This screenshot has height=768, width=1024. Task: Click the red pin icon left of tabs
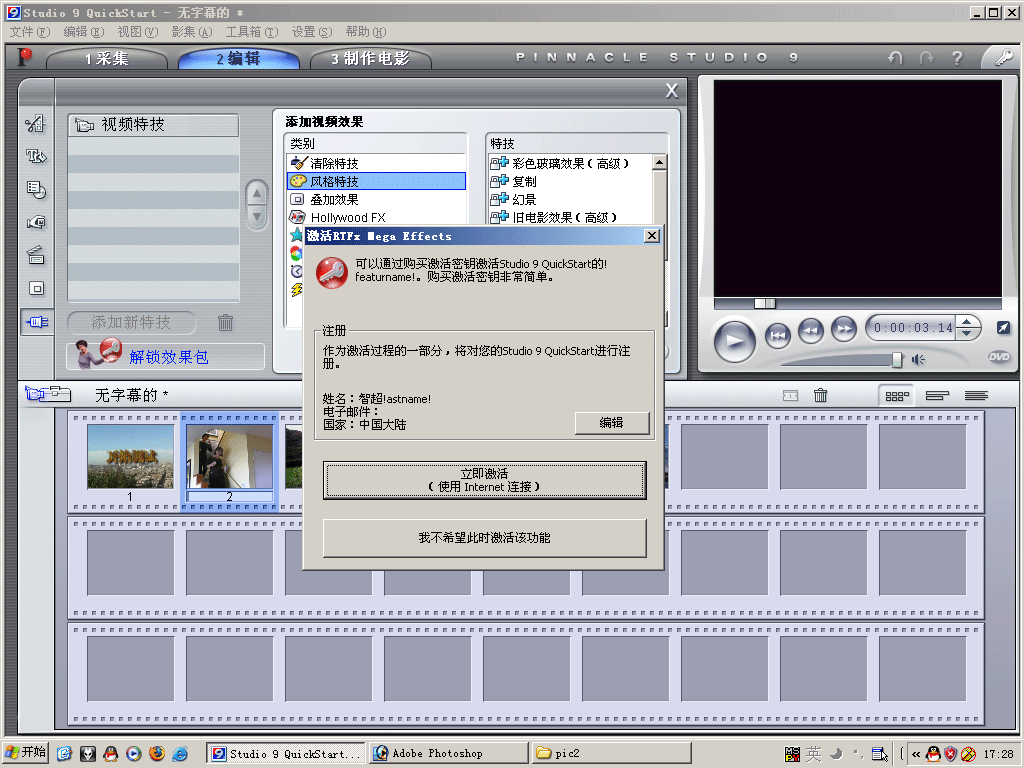24,57
